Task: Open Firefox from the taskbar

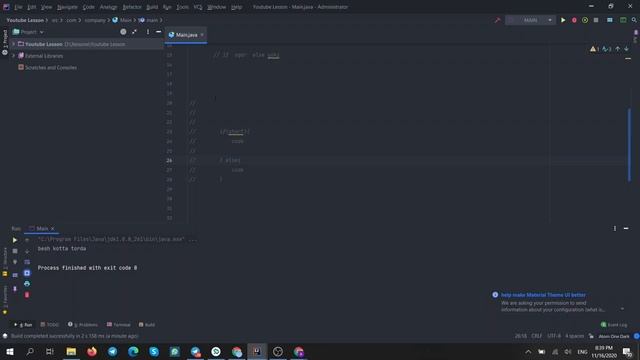Action: pyautogui.click(x=92, y=352)
